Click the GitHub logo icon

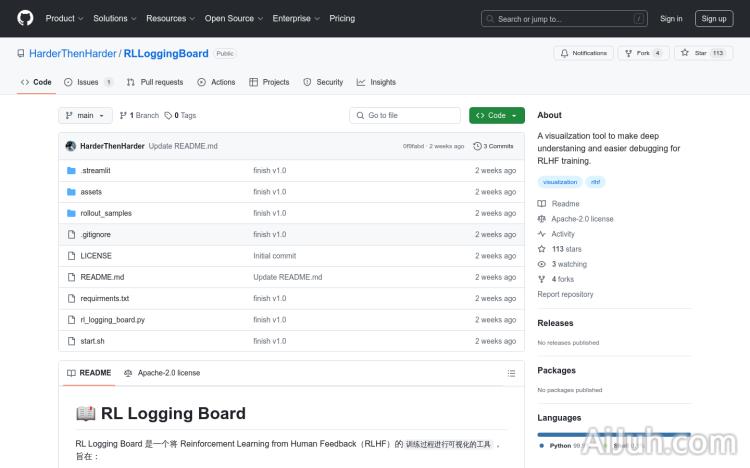(x=25, y=18)
